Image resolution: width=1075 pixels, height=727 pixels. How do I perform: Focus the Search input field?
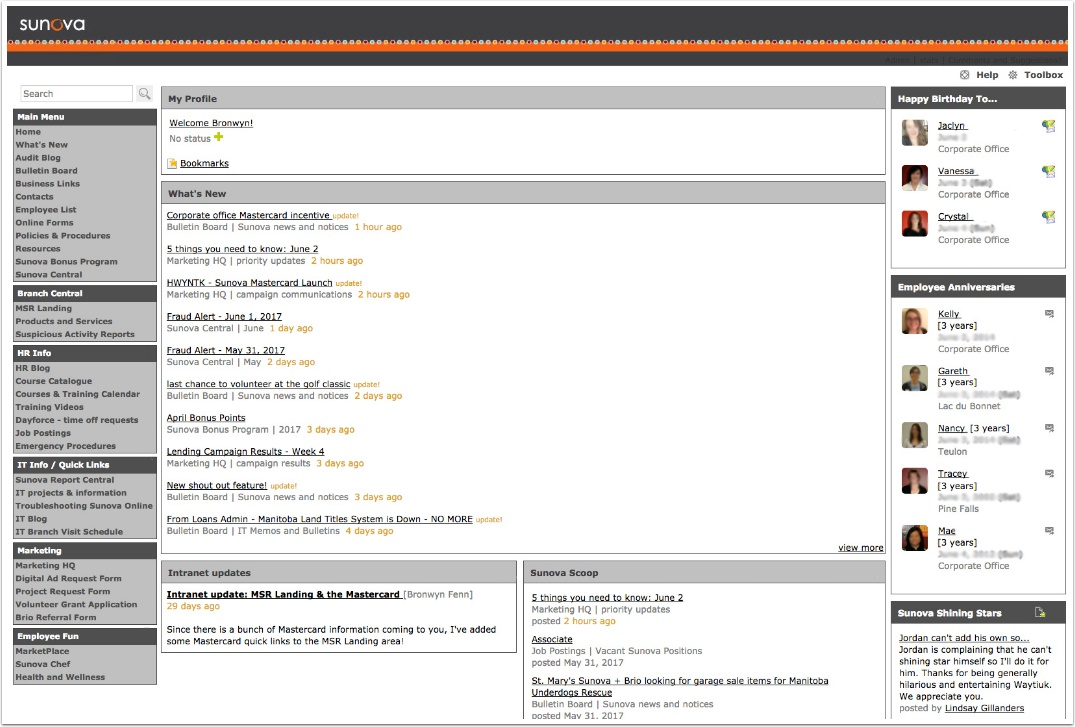click(76, 93)
